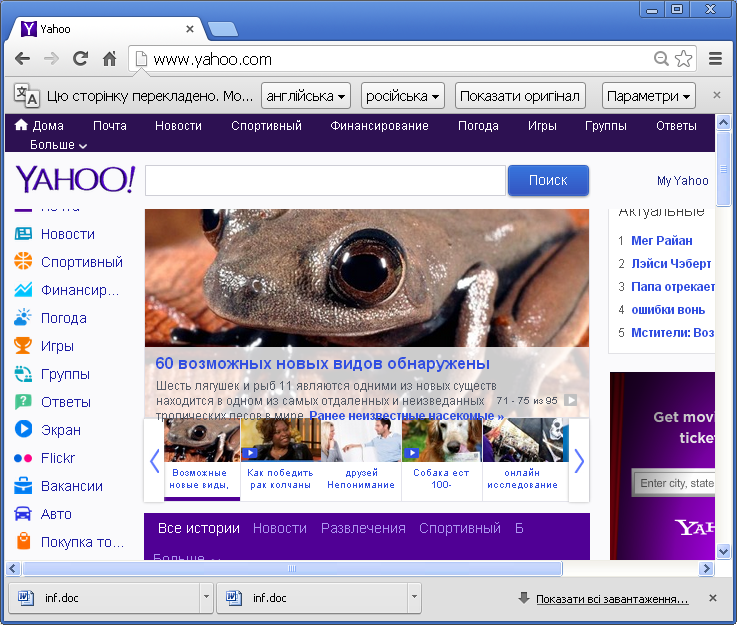Open Дома in the Yahoo top bar
The width and height of the screenshot is (737, 625).
click(x=39, y=125)
